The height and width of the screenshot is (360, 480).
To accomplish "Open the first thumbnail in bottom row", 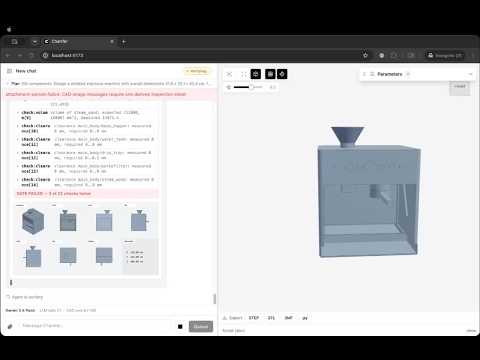I will [x=33, y=256].
